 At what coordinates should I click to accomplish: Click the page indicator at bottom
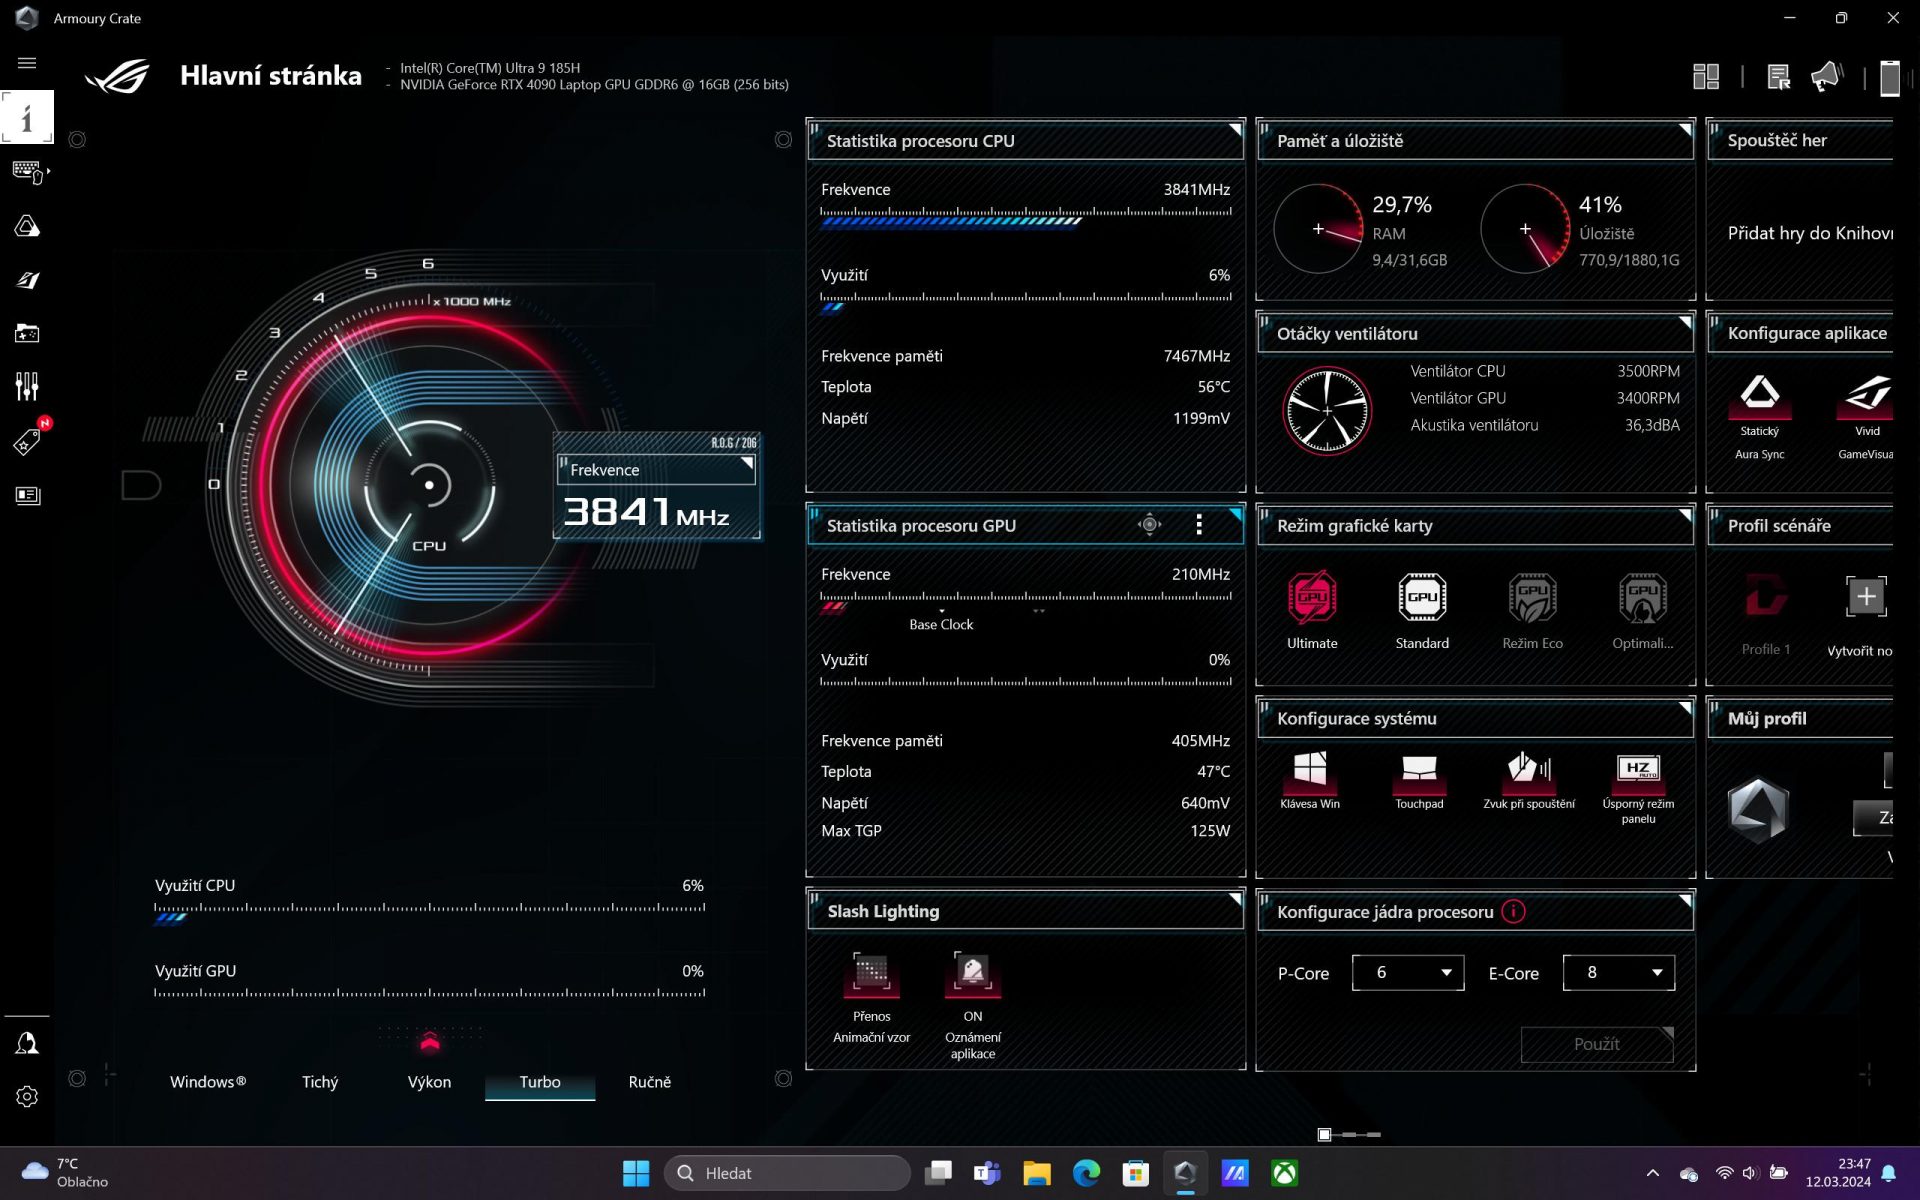[1350, 1134]
